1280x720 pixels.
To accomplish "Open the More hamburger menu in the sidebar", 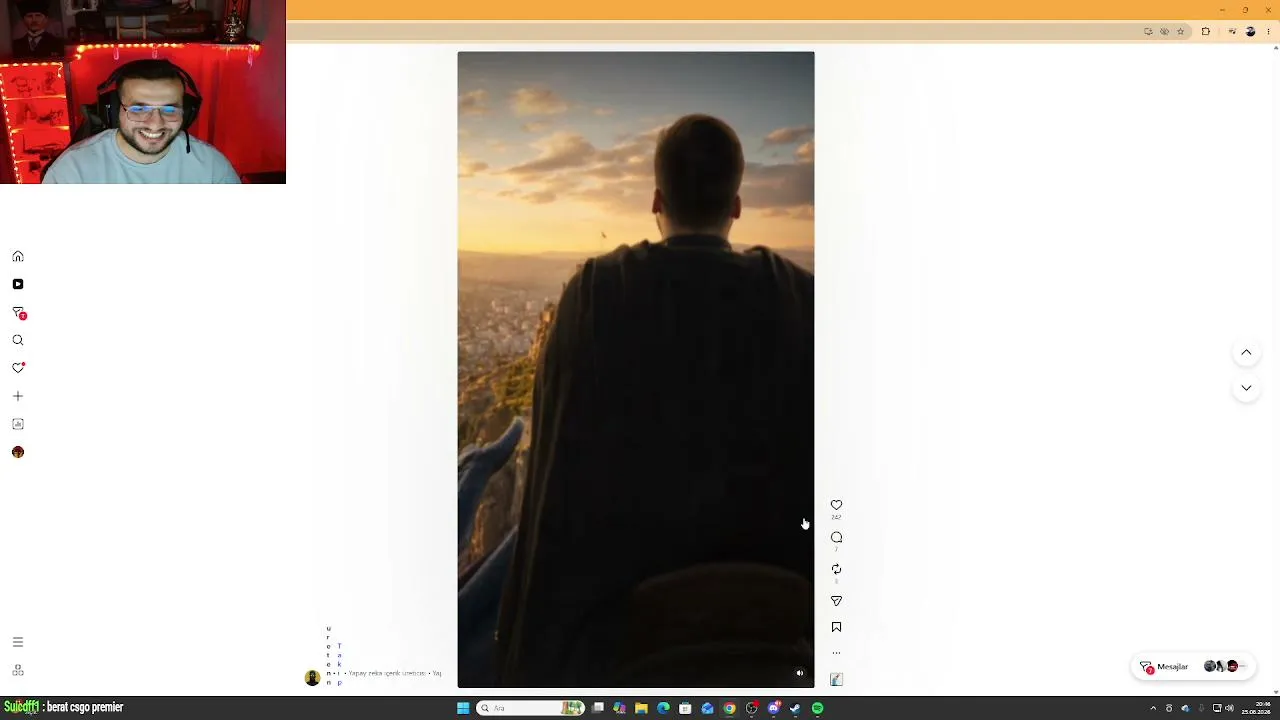I will tap(18, 642).
